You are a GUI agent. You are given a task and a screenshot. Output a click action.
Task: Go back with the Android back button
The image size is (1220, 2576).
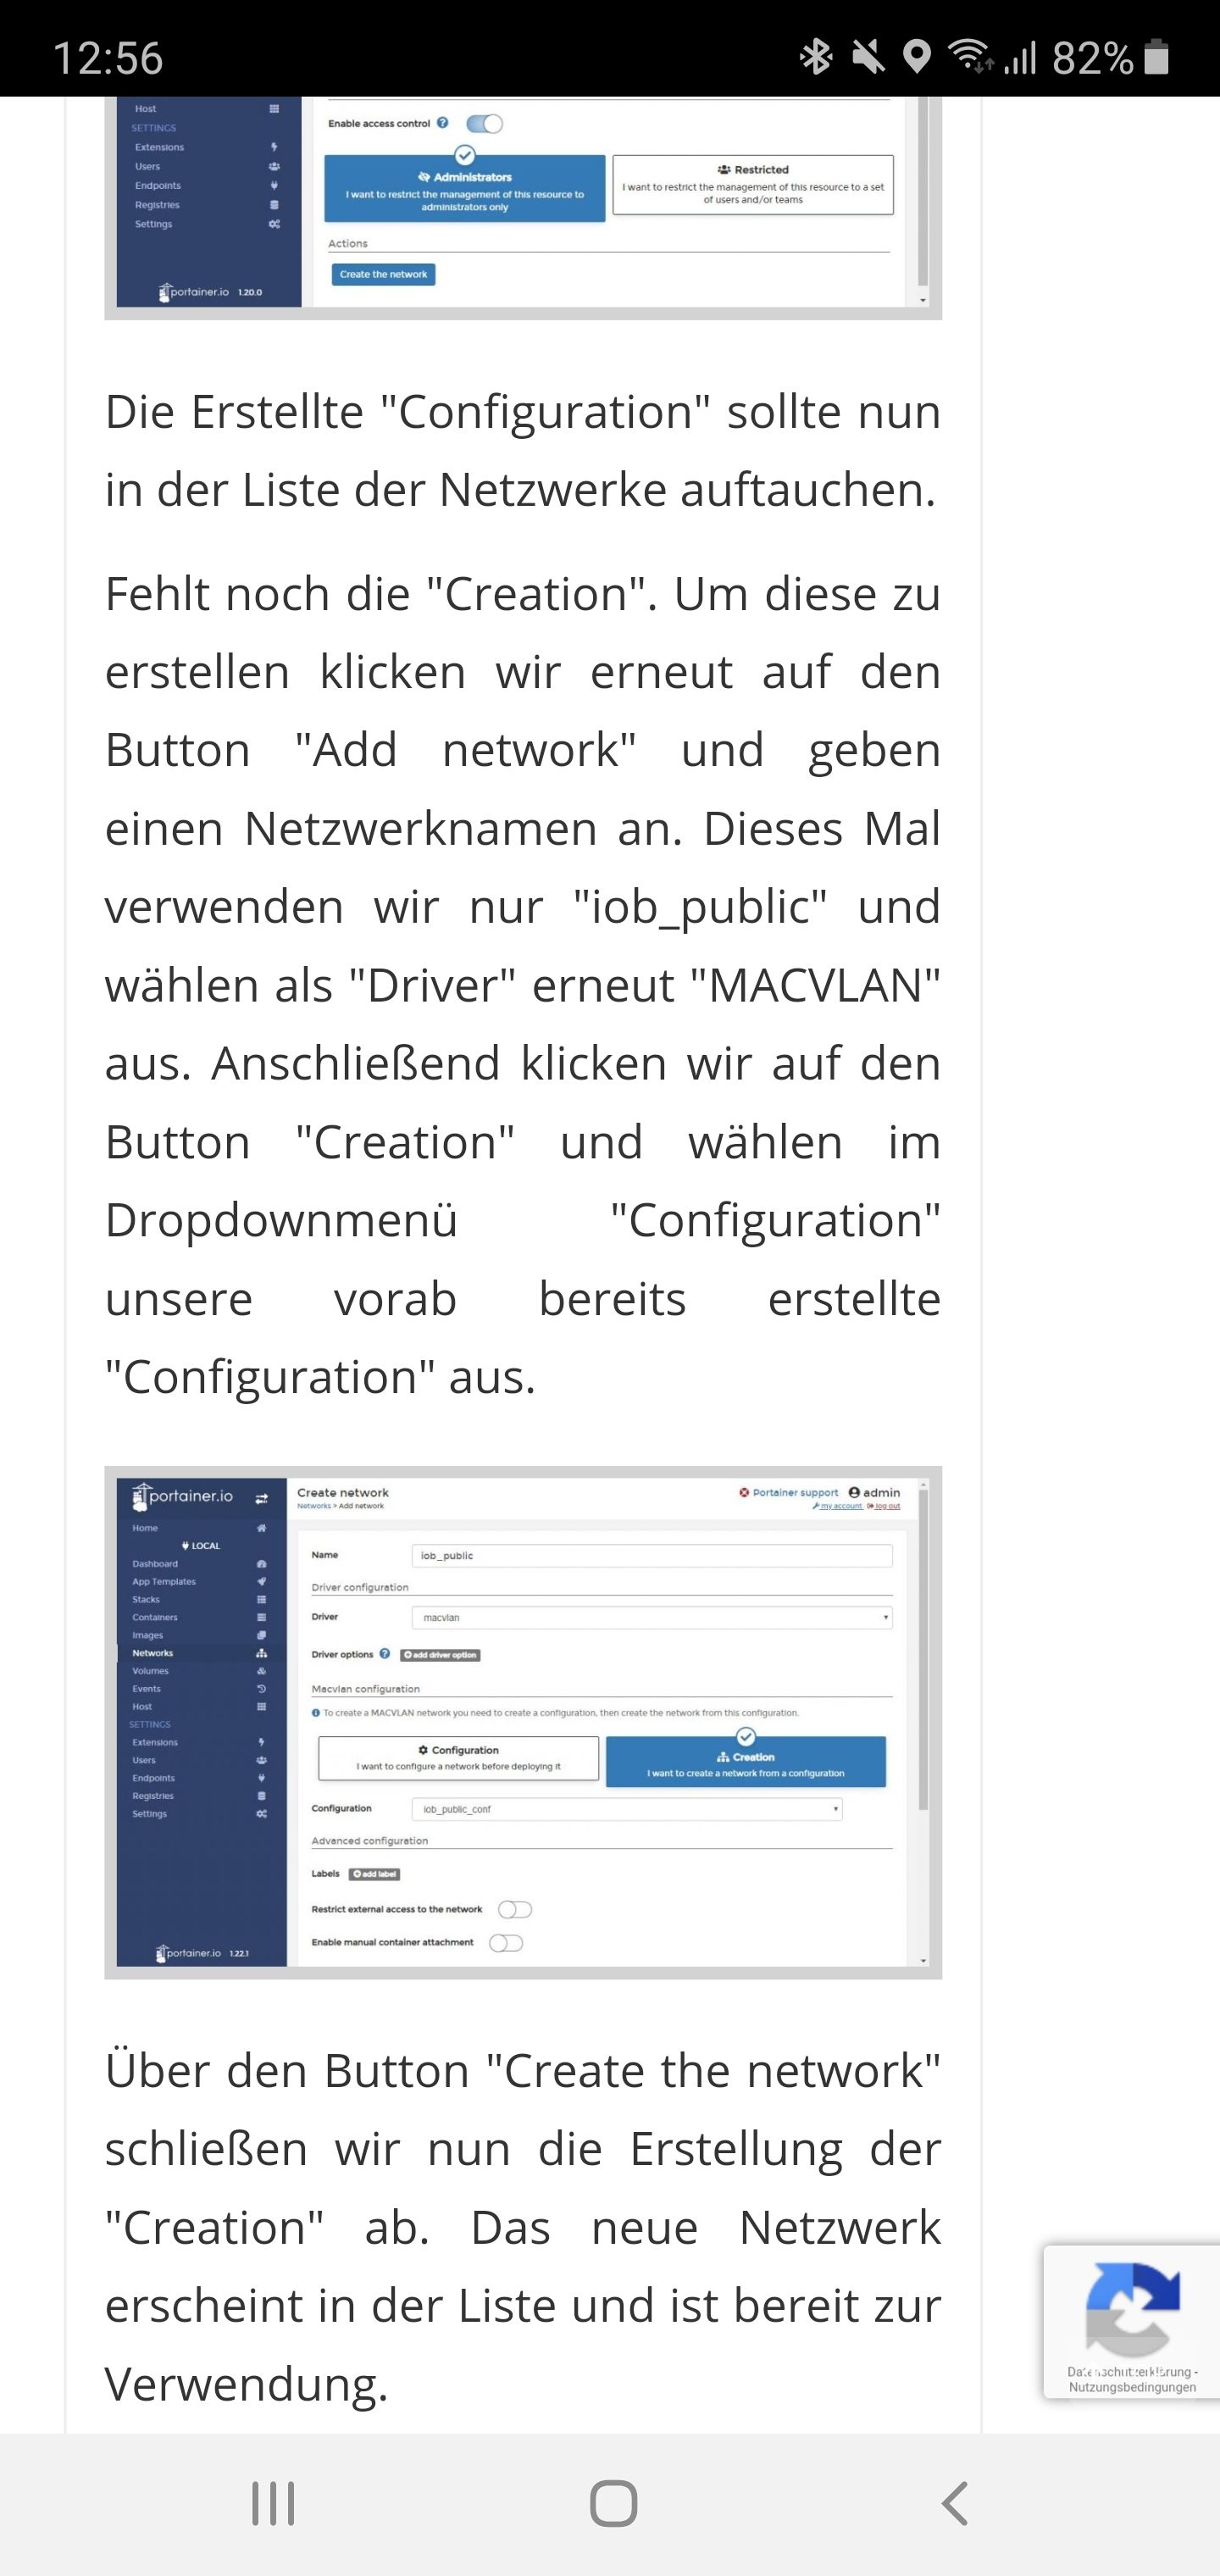955,2503
